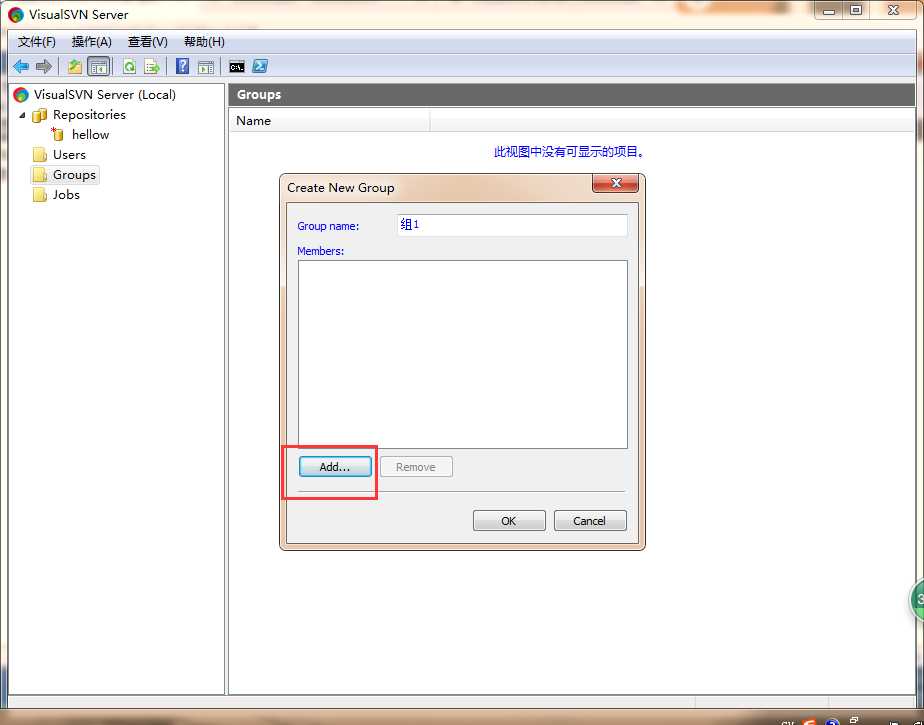Click the green Refresh toolbar icon
The image size is (924, 725).
[129, 66]
